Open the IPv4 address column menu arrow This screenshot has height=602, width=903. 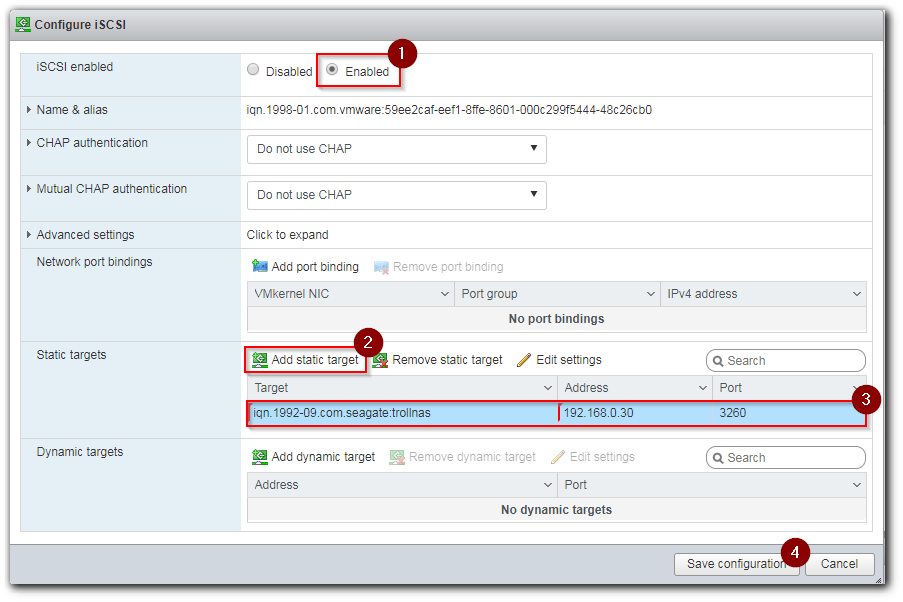(x=857, y=294)
